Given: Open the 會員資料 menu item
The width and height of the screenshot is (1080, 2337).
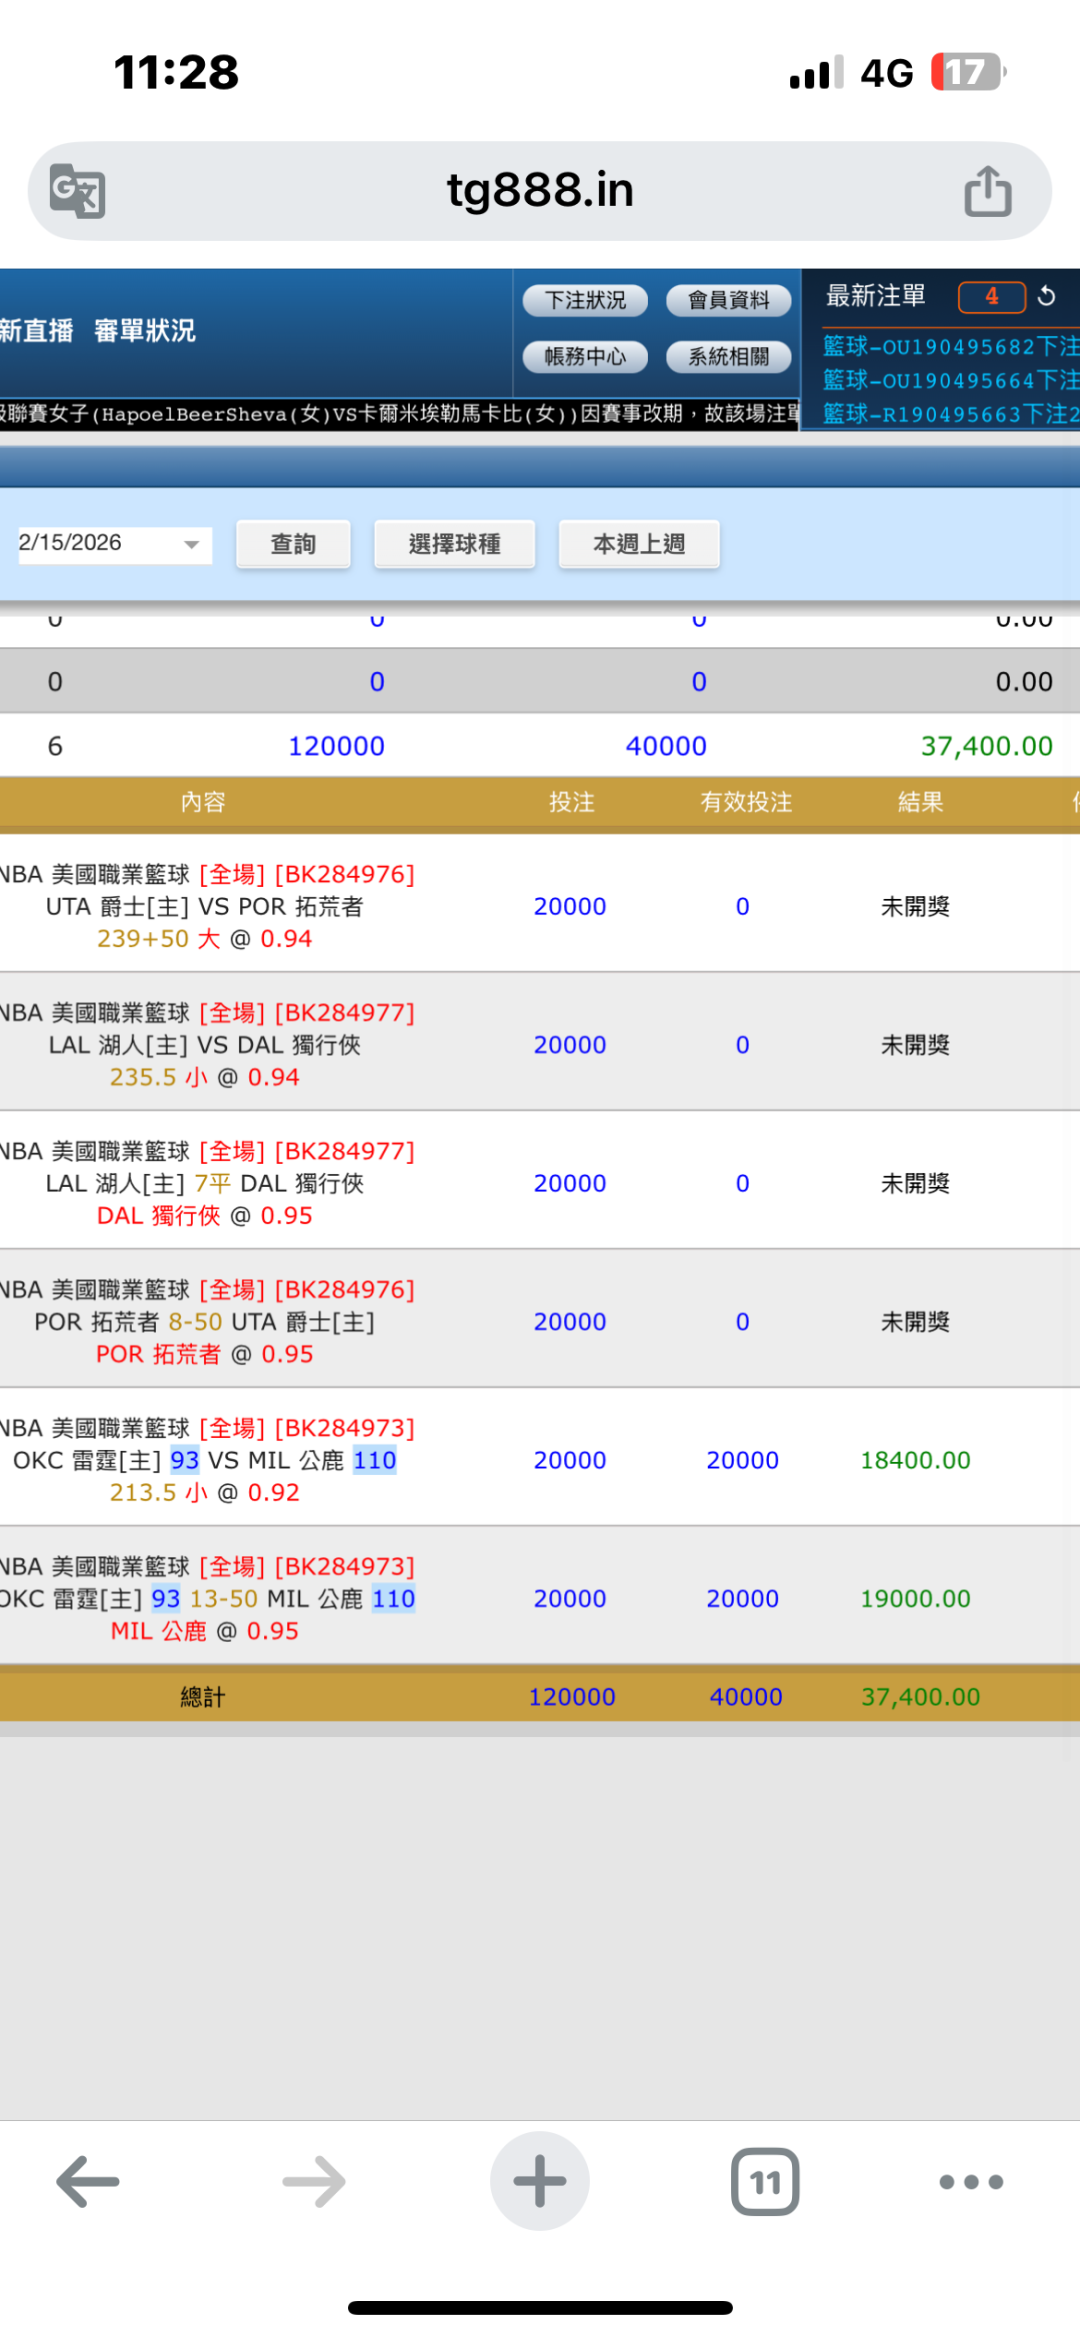Looking at the screenshot, I should pos(729,300).
